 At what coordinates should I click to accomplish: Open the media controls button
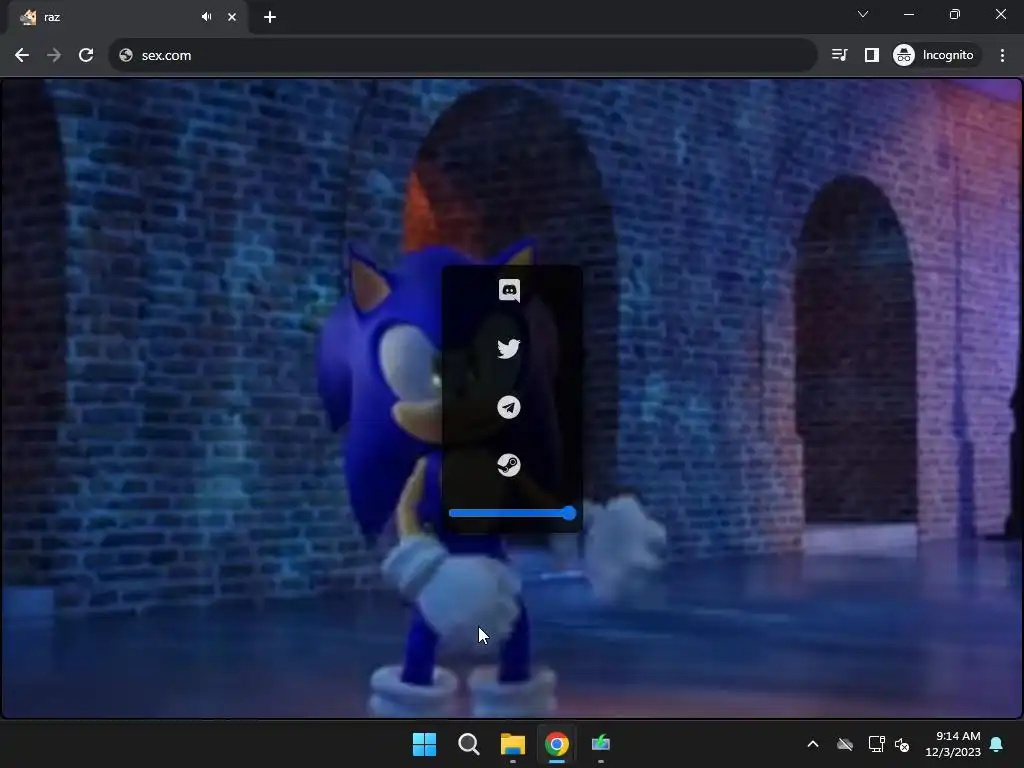tap(840, 55)
